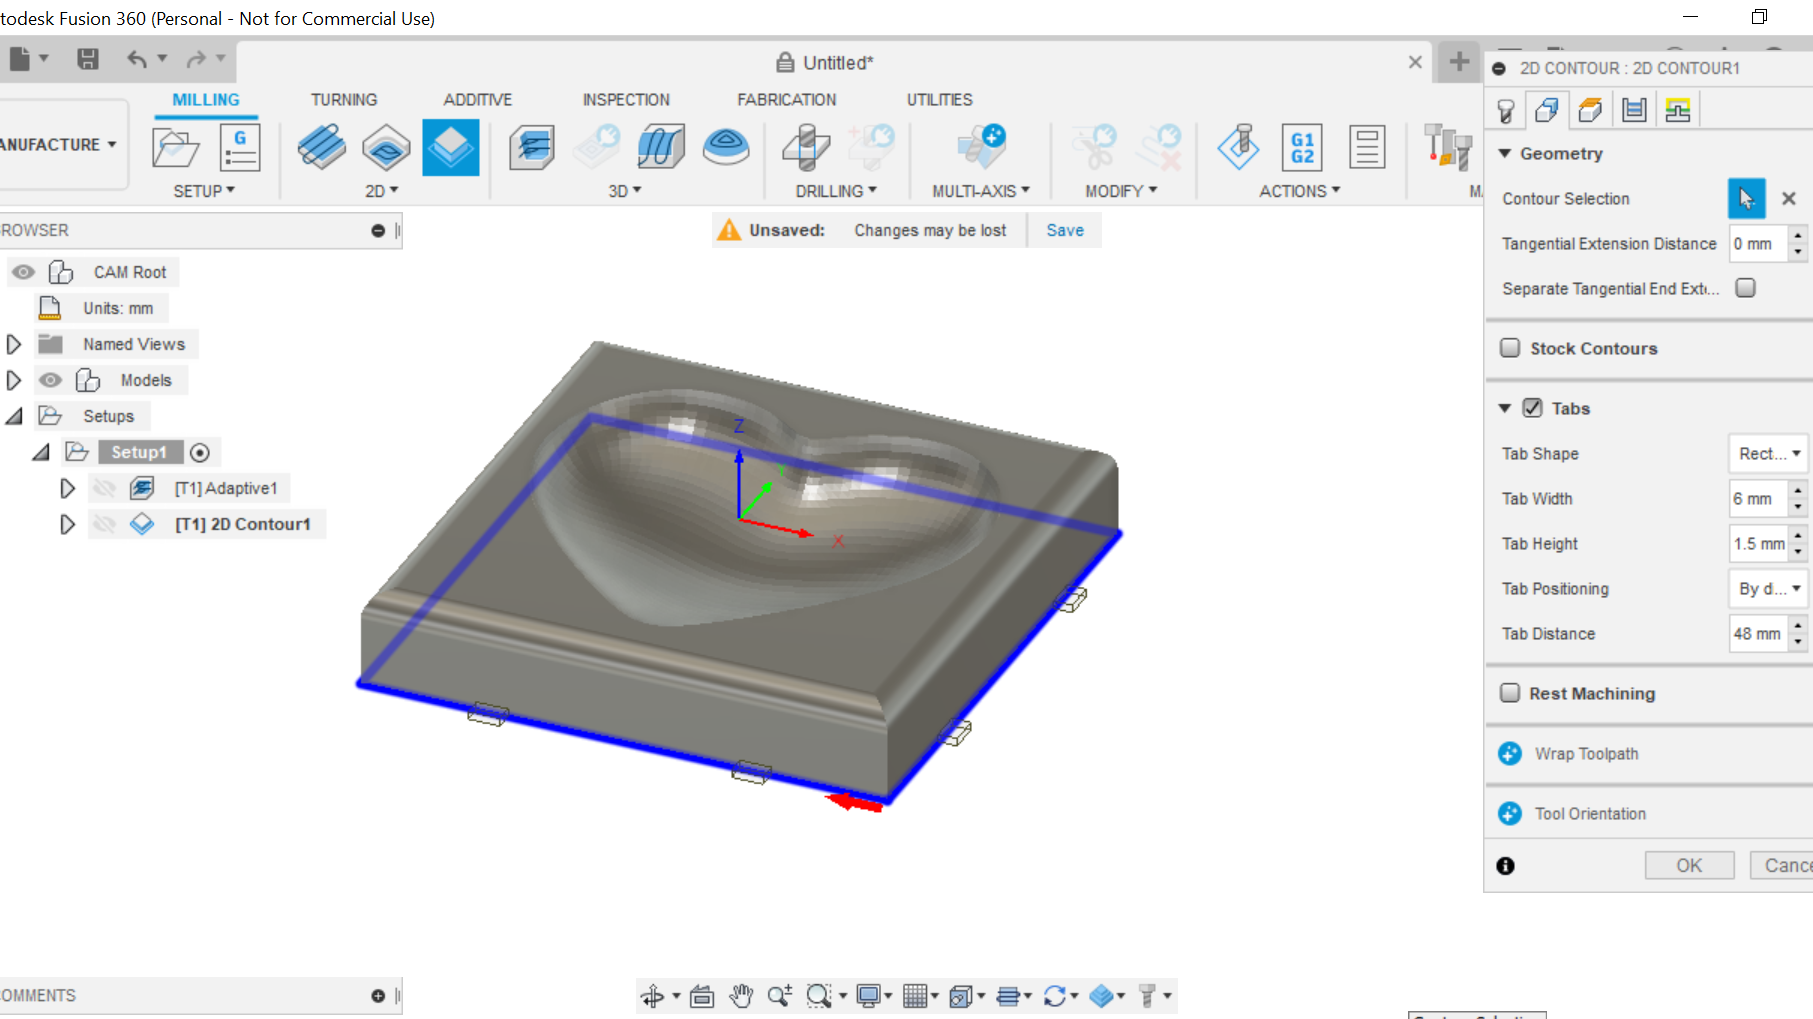Click the Redo arrow icon

(x=196, y=59)
